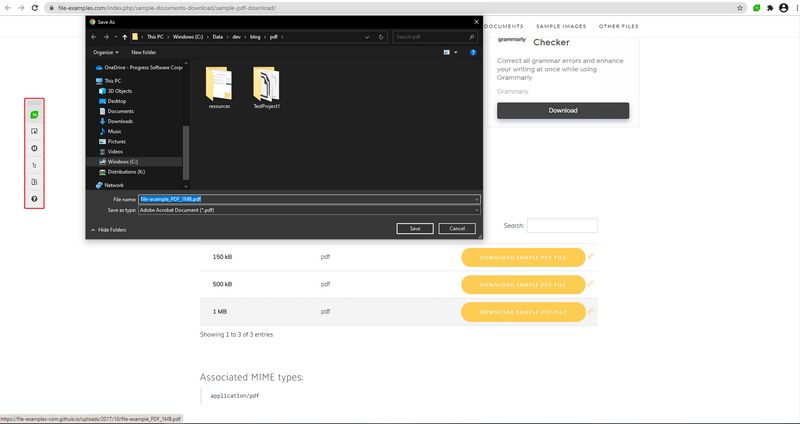Collapse the dialog using Hide Folders

pos(109,230)
